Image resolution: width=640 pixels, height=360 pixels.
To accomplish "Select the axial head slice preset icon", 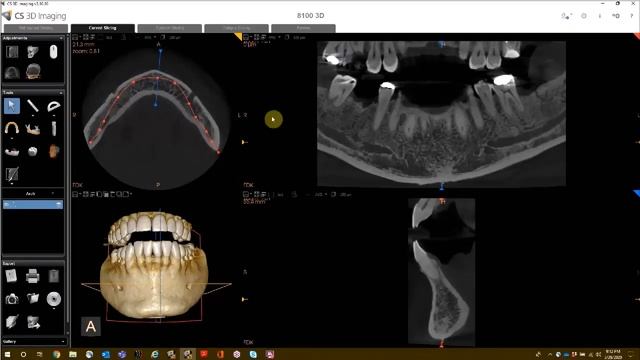I will pos(12,72).
